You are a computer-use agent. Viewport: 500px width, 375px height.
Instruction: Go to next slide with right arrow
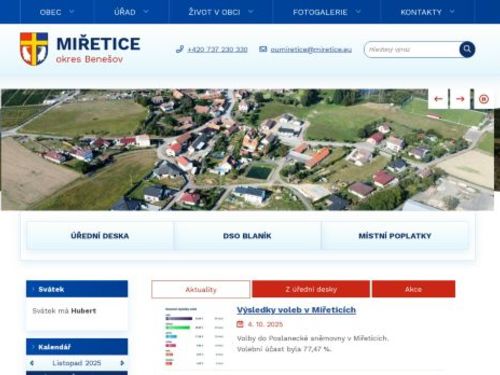point(460,99)
